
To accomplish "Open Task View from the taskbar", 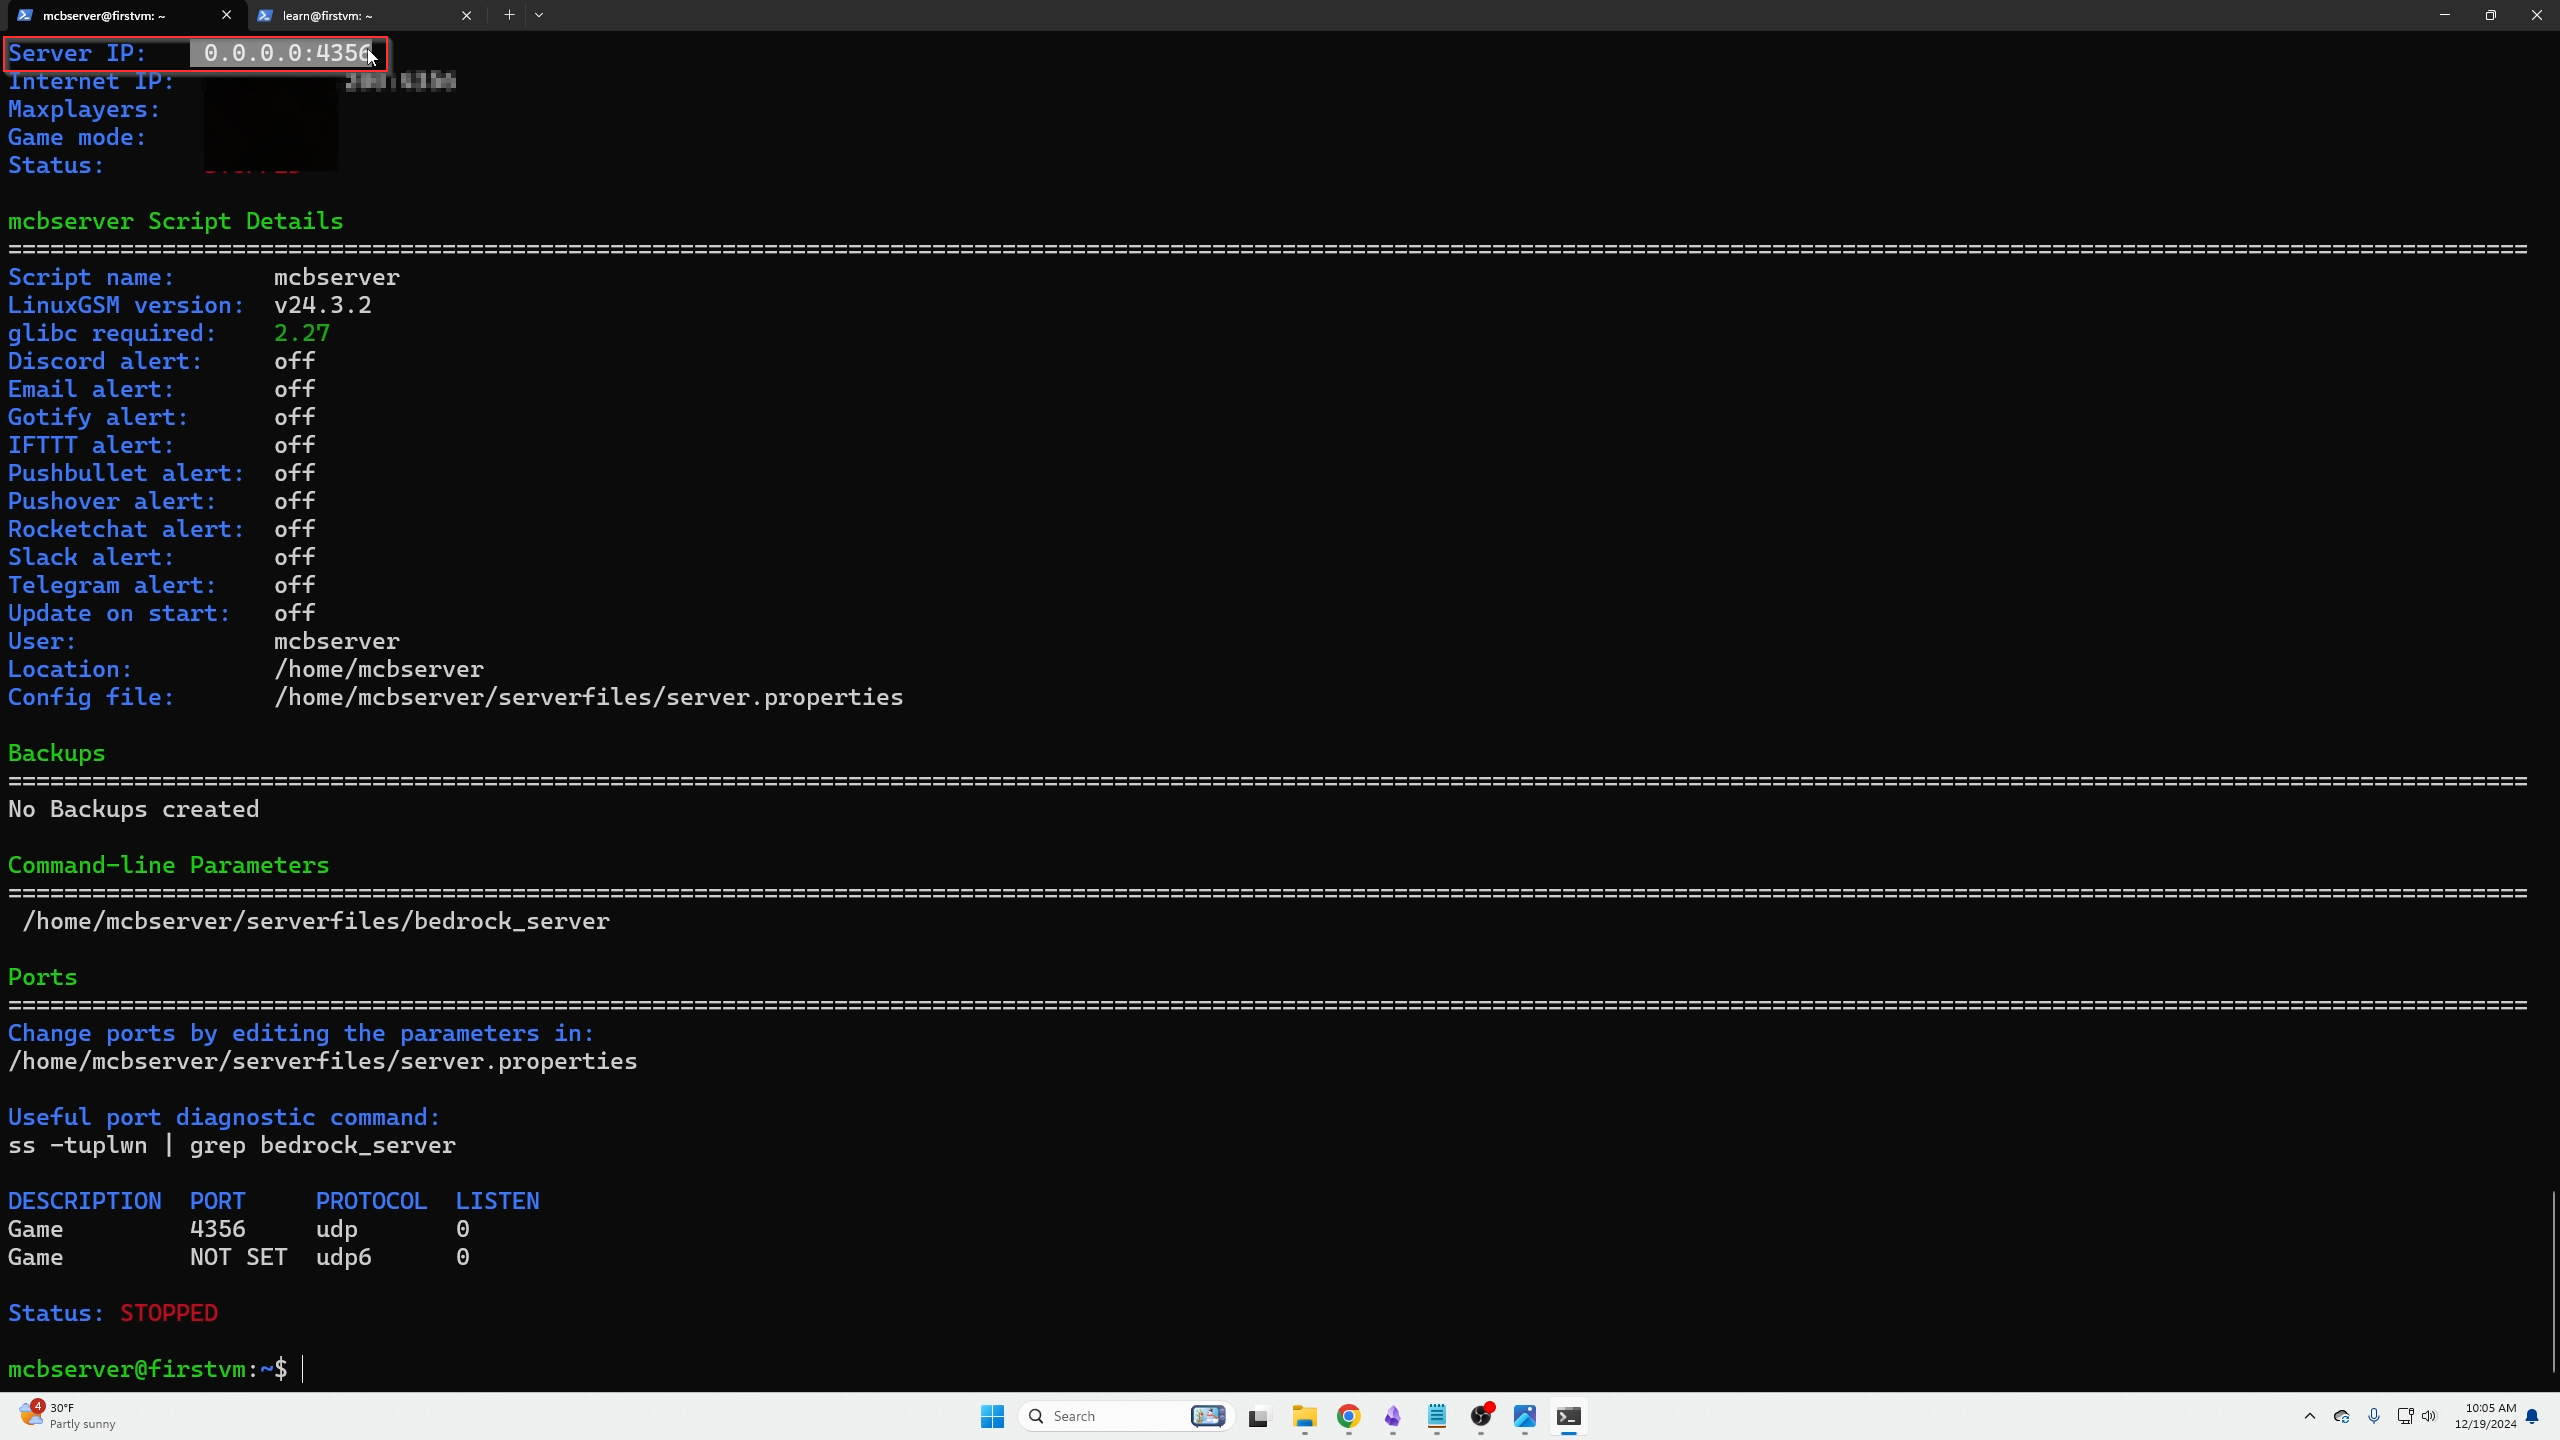I will click(x=1258, y=1416).
